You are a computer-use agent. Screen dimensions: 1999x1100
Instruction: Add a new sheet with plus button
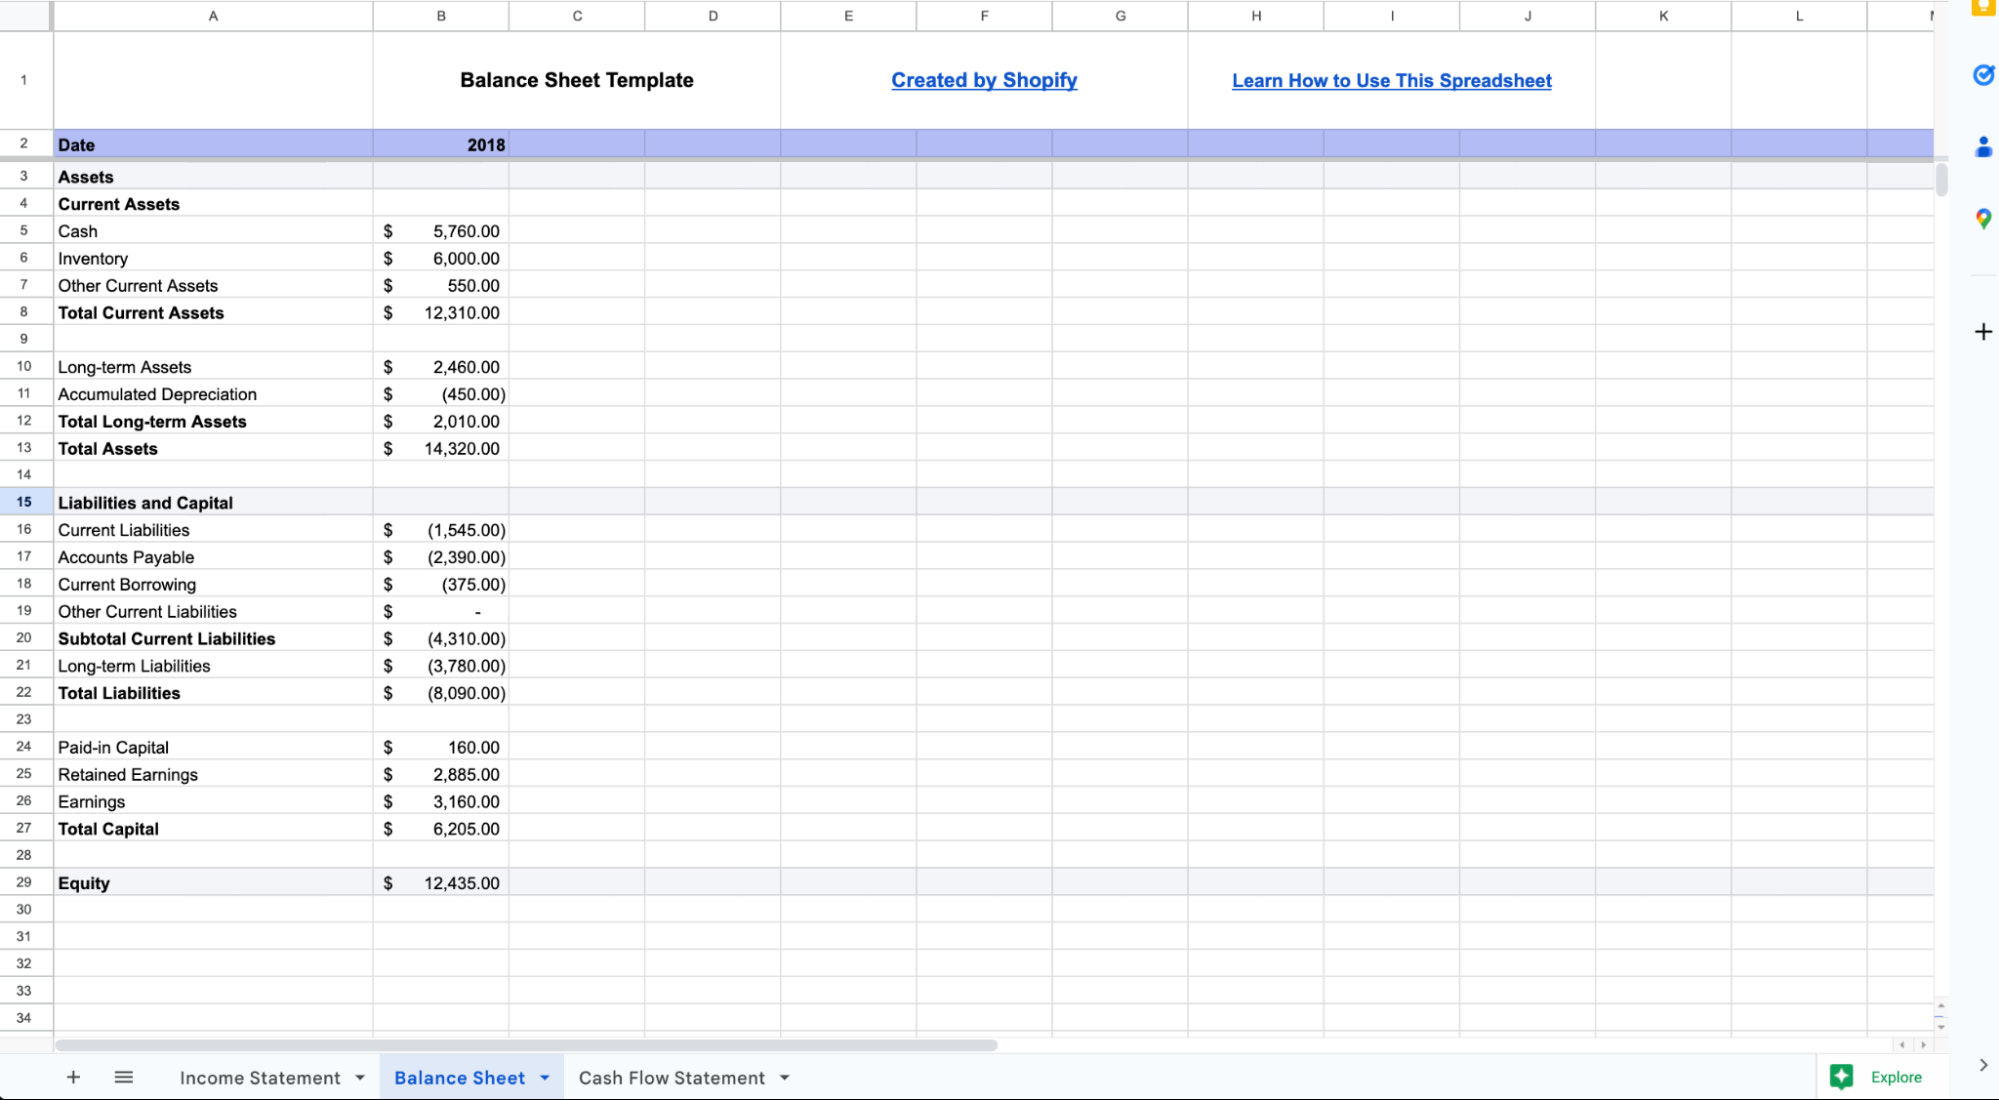coord(73,1077)
